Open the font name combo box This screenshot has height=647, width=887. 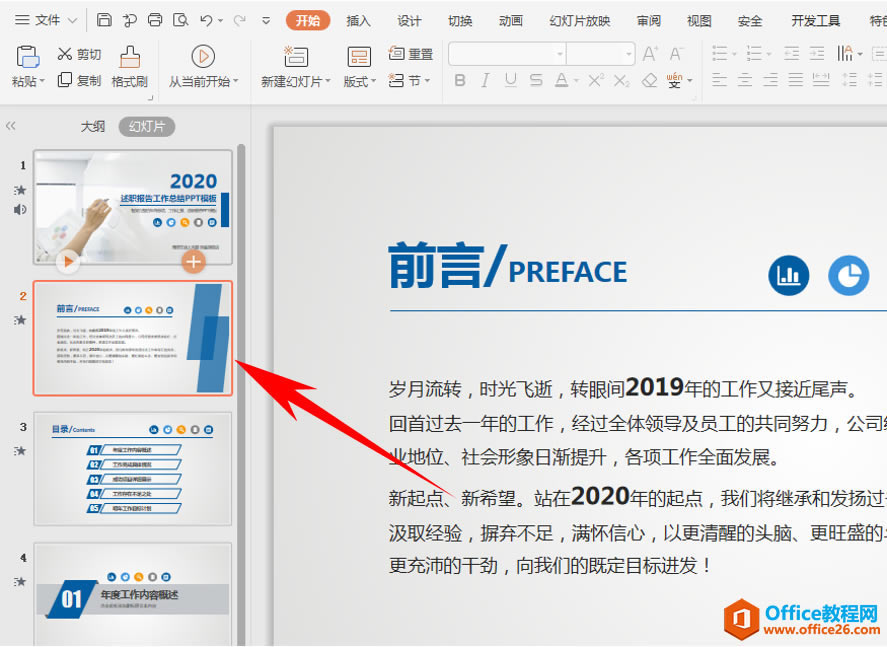pos(507,54)
